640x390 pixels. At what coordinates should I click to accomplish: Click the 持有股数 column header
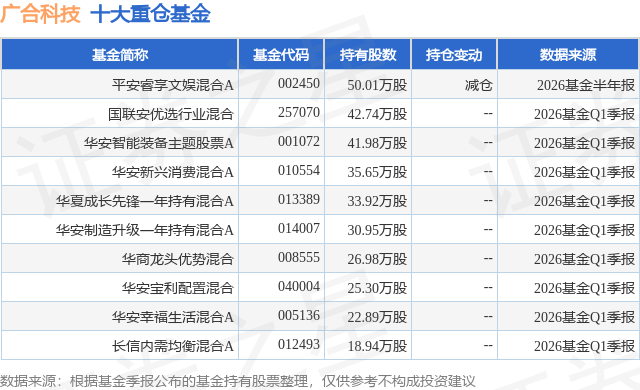[x=368, y=55]
